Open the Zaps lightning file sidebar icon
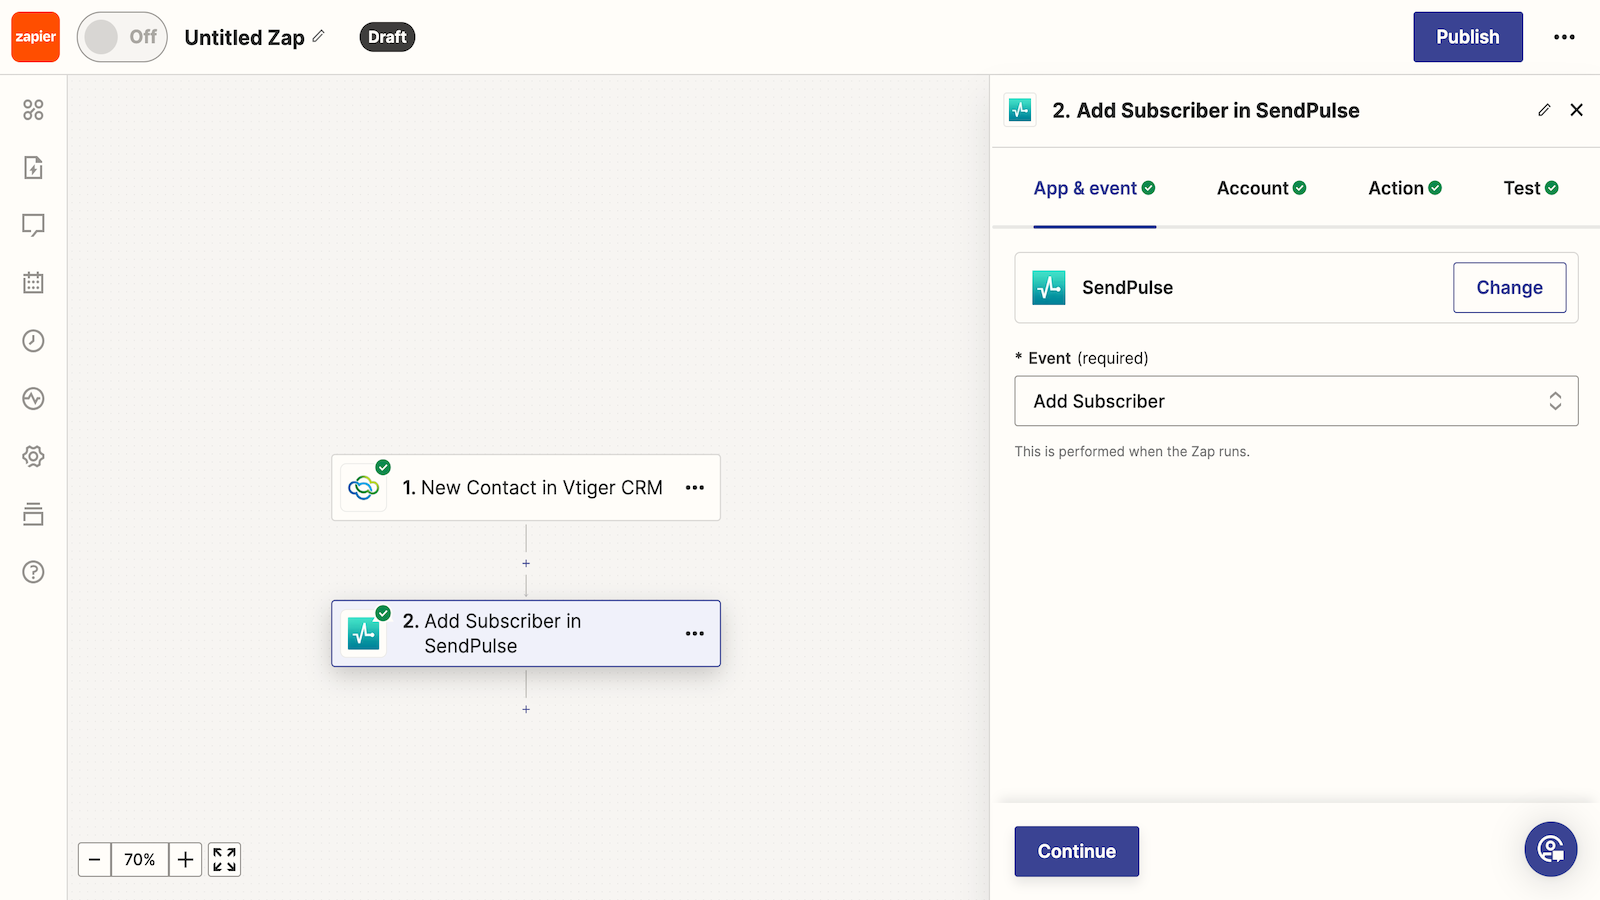 [x=33, y=167]
